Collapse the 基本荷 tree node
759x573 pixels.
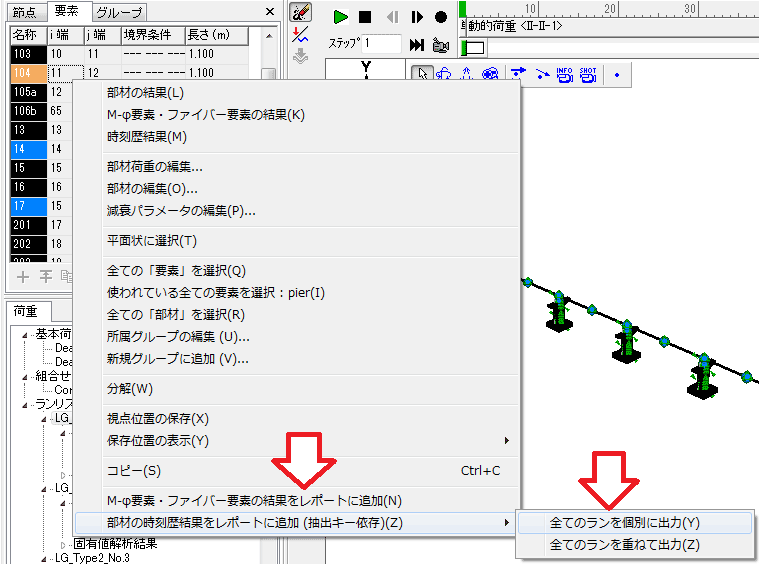pos(25,335)
